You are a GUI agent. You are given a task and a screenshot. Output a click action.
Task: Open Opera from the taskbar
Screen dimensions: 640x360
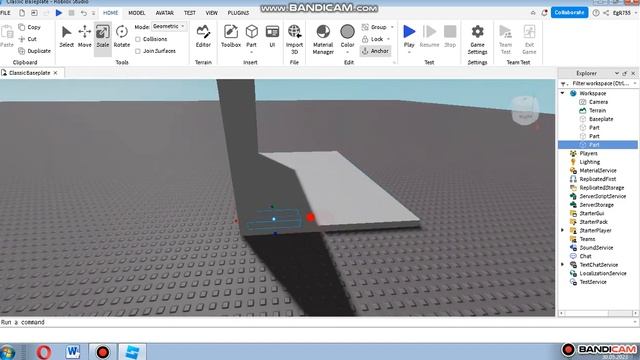[x=44, y=351]
